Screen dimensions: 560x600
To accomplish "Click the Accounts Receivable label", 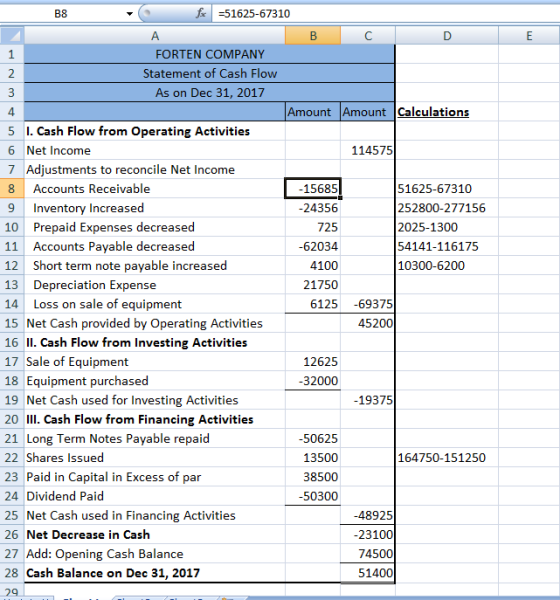I will pos(91,189).
